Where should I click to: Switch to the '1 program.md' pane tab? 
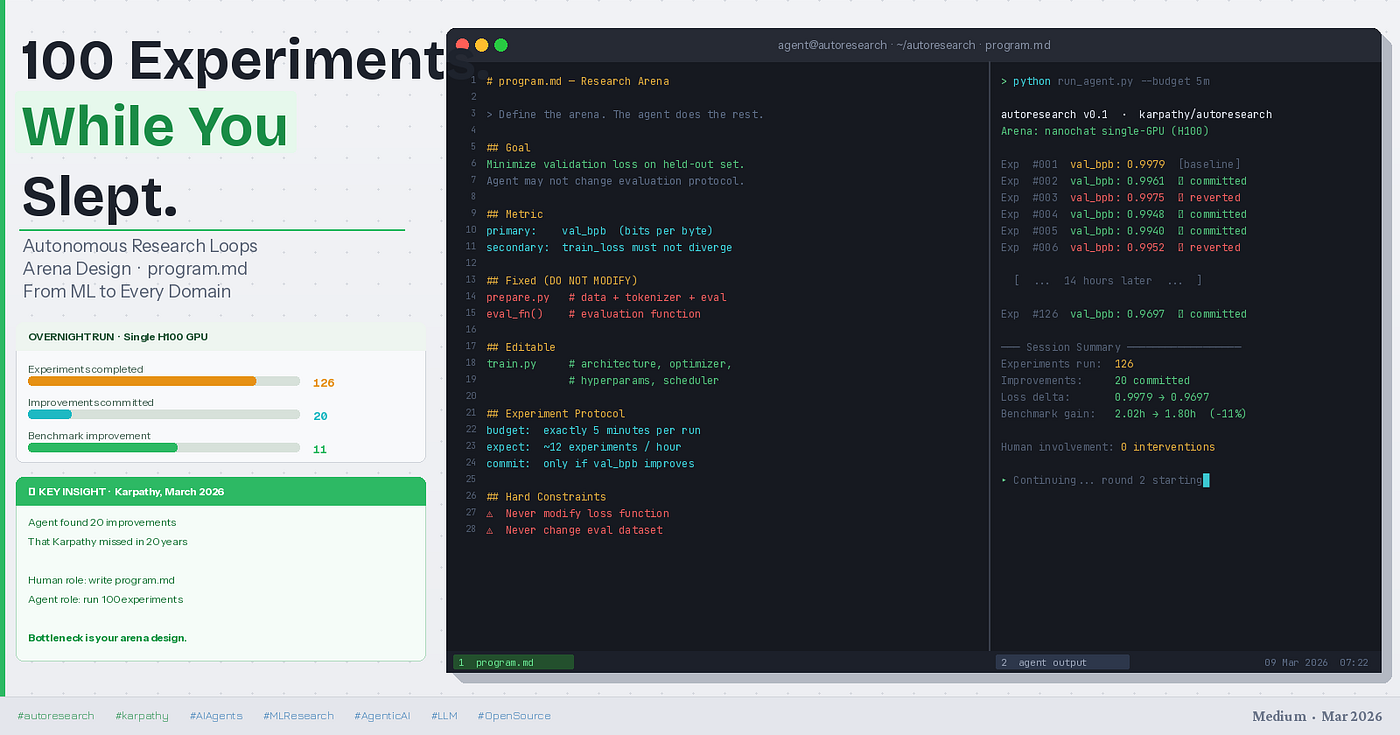pos(513,662)
